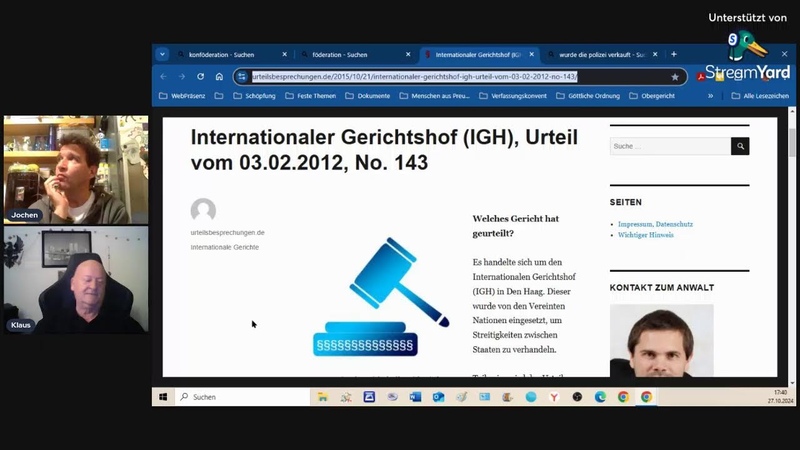Viewport: 800px width, 450px height.
Task: Switch to the föderation - Suchen tab
Action: click(x=340, y=55)
